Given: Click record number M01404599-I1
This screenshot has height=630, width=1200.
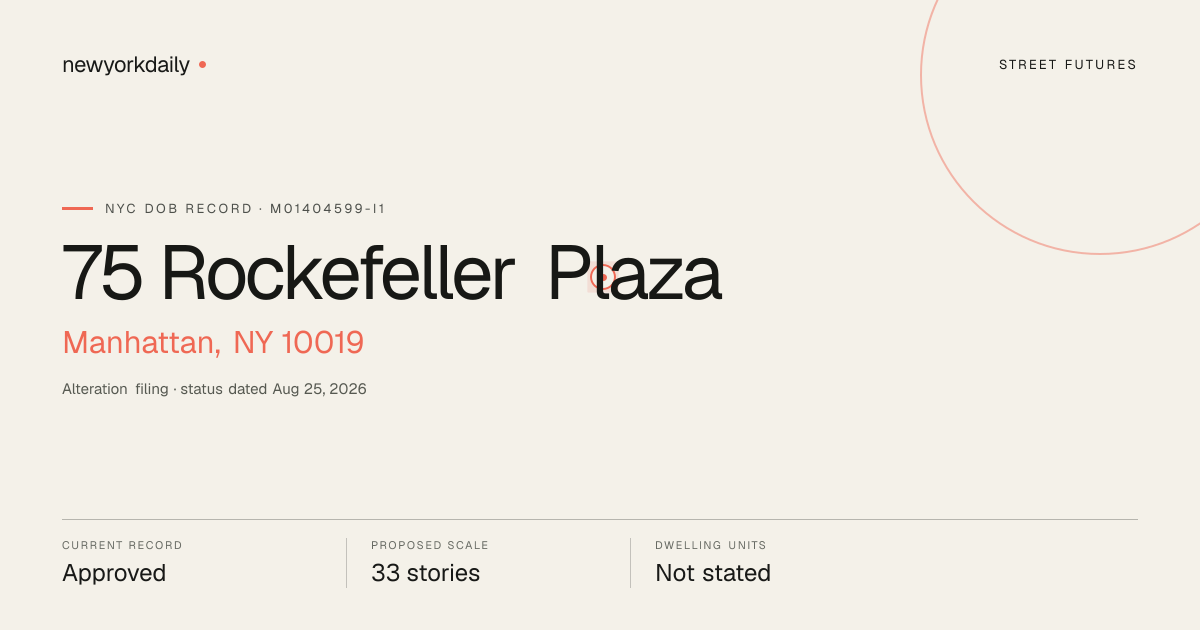Looking at the screenshot, I should 328,209.
